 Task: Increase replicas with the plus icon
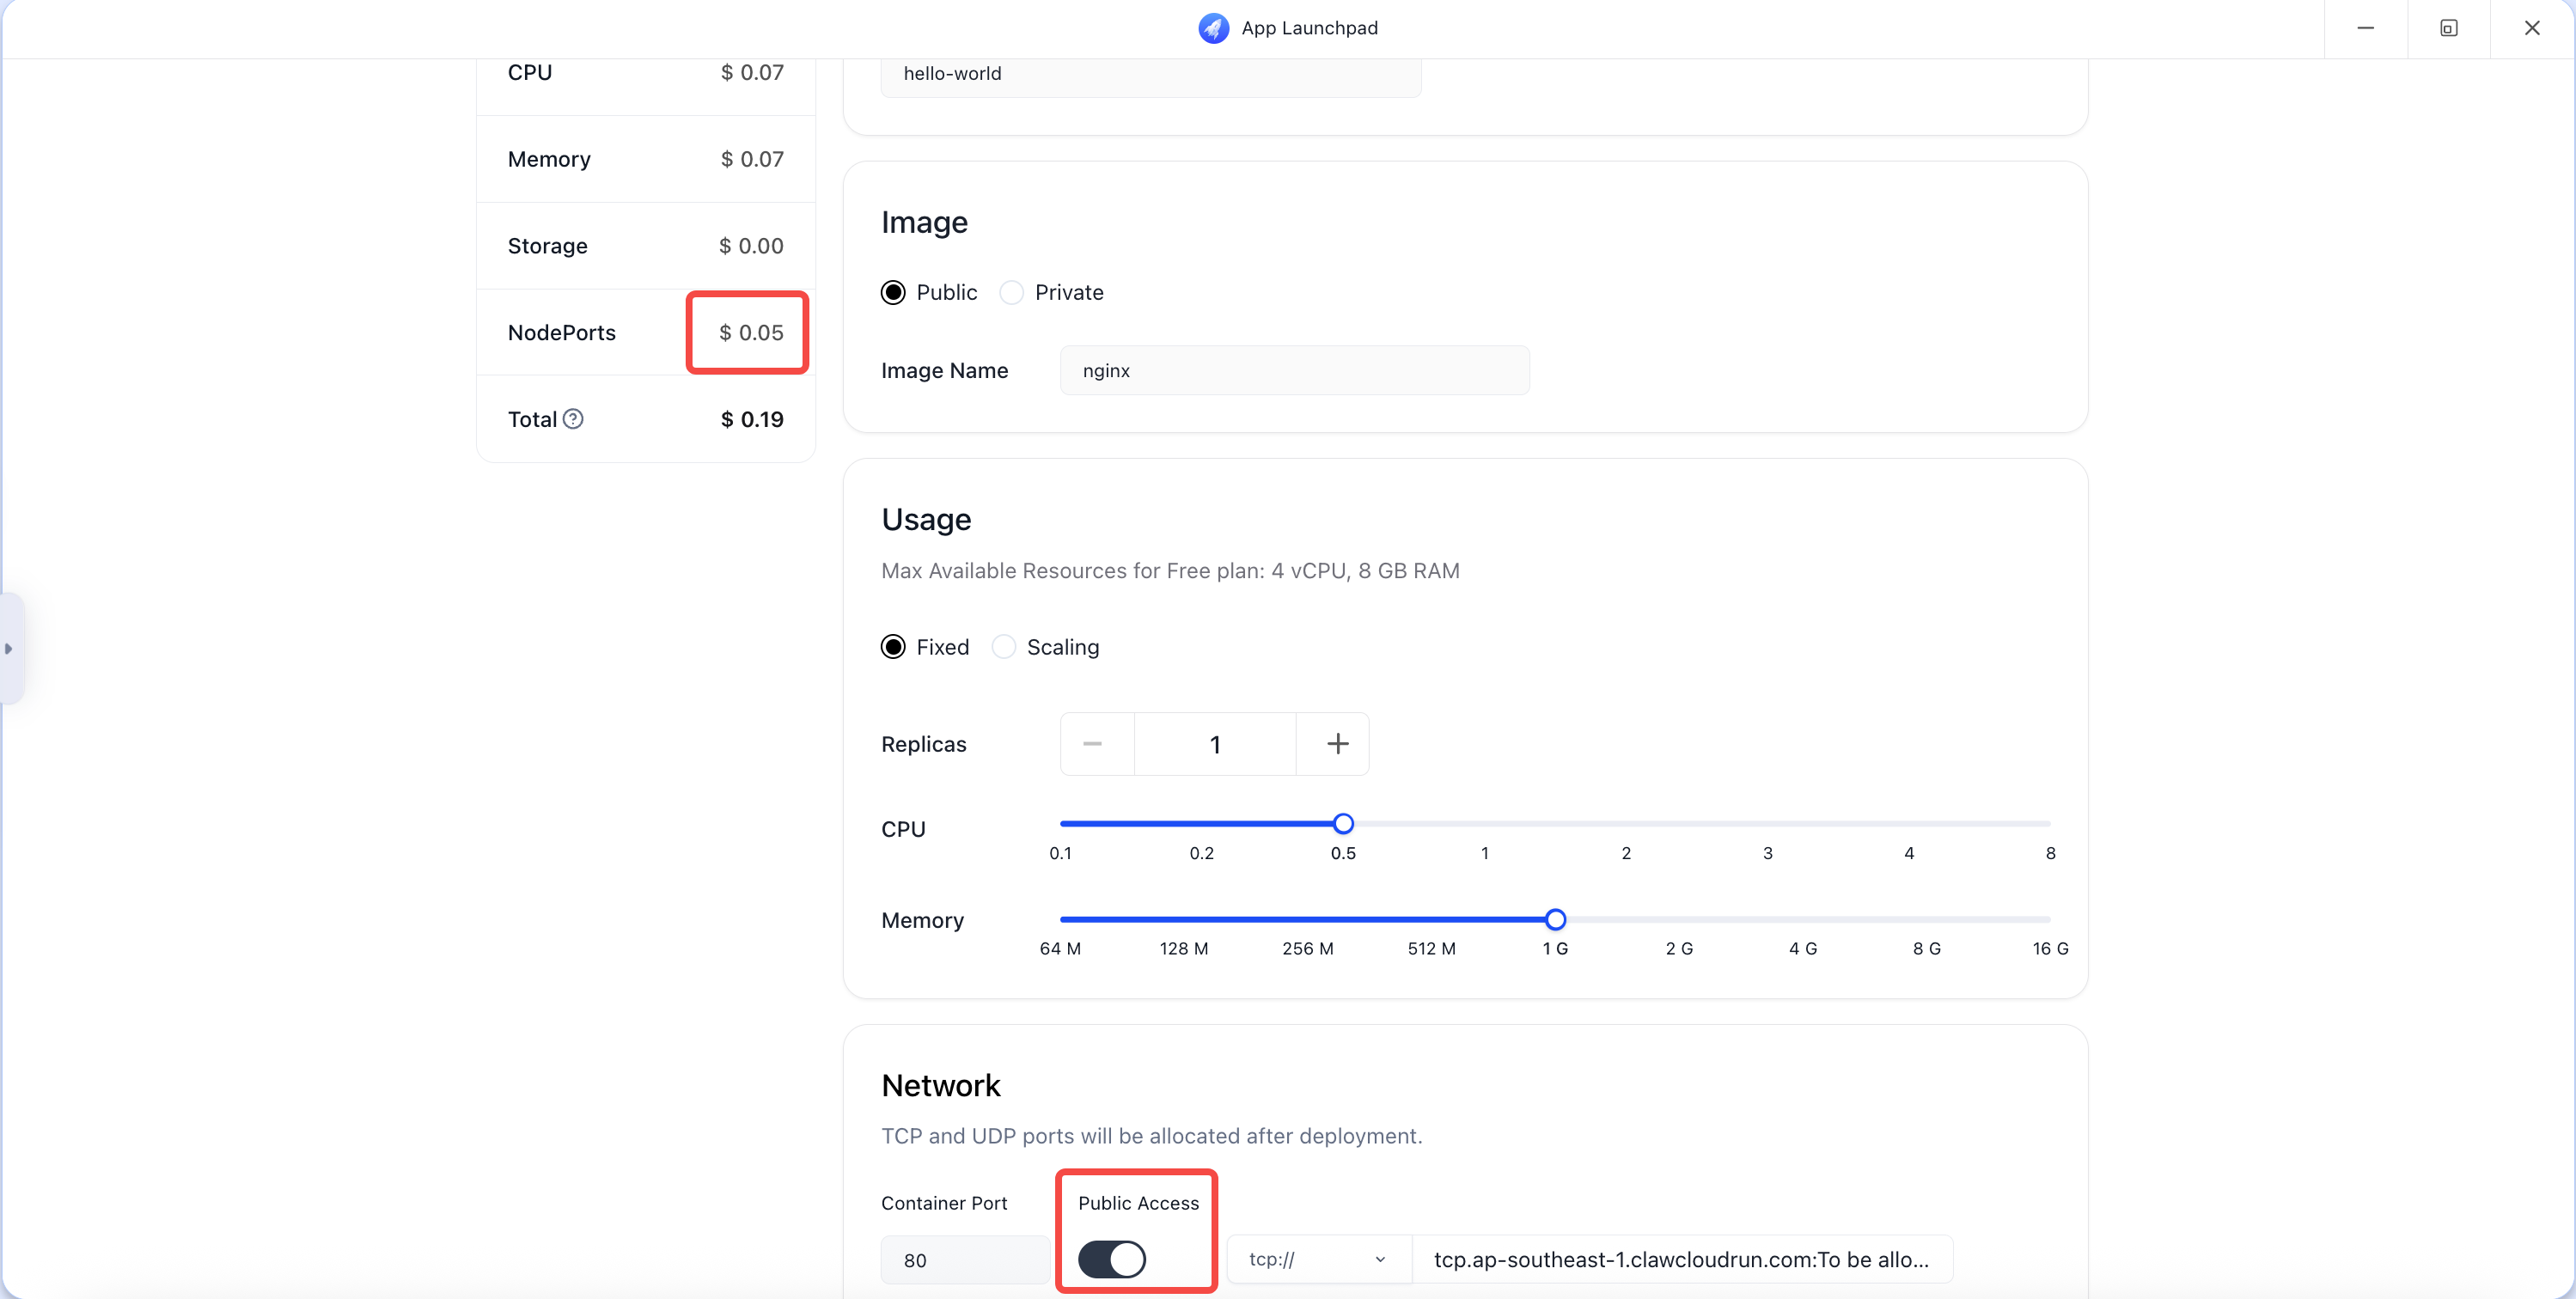1337,744
